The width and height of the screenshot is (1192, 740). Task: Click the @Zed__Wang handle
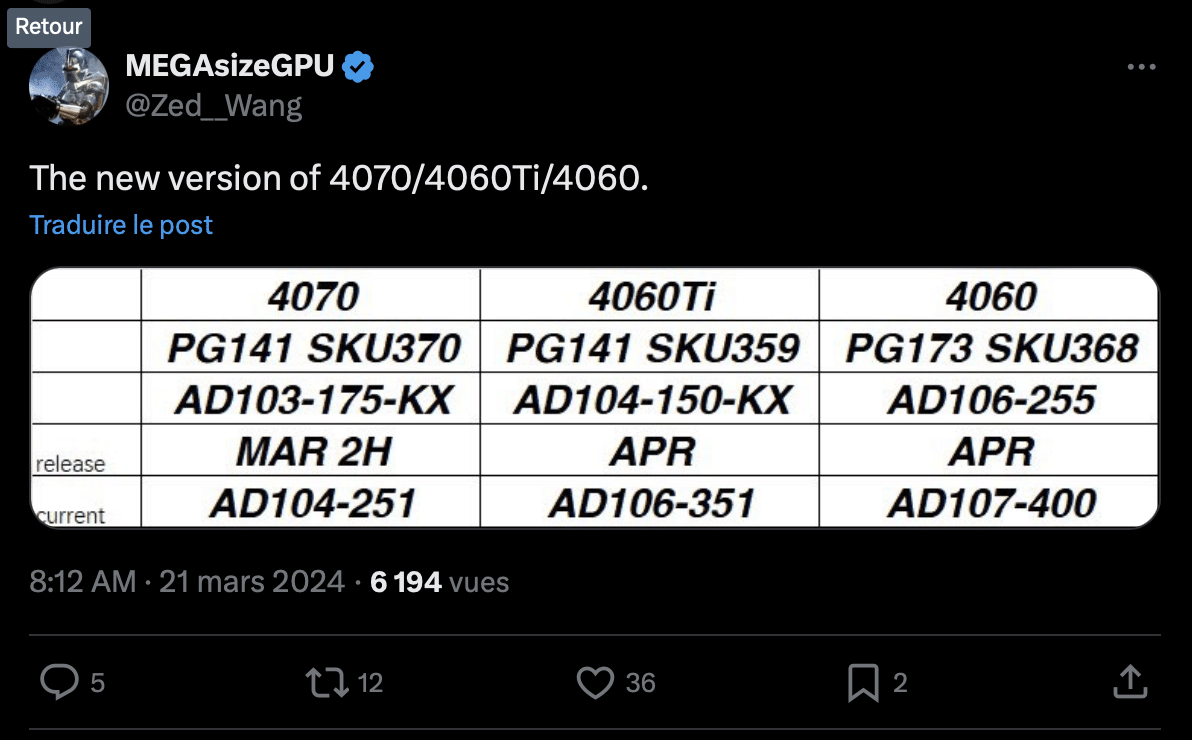[x=214, y=105]
